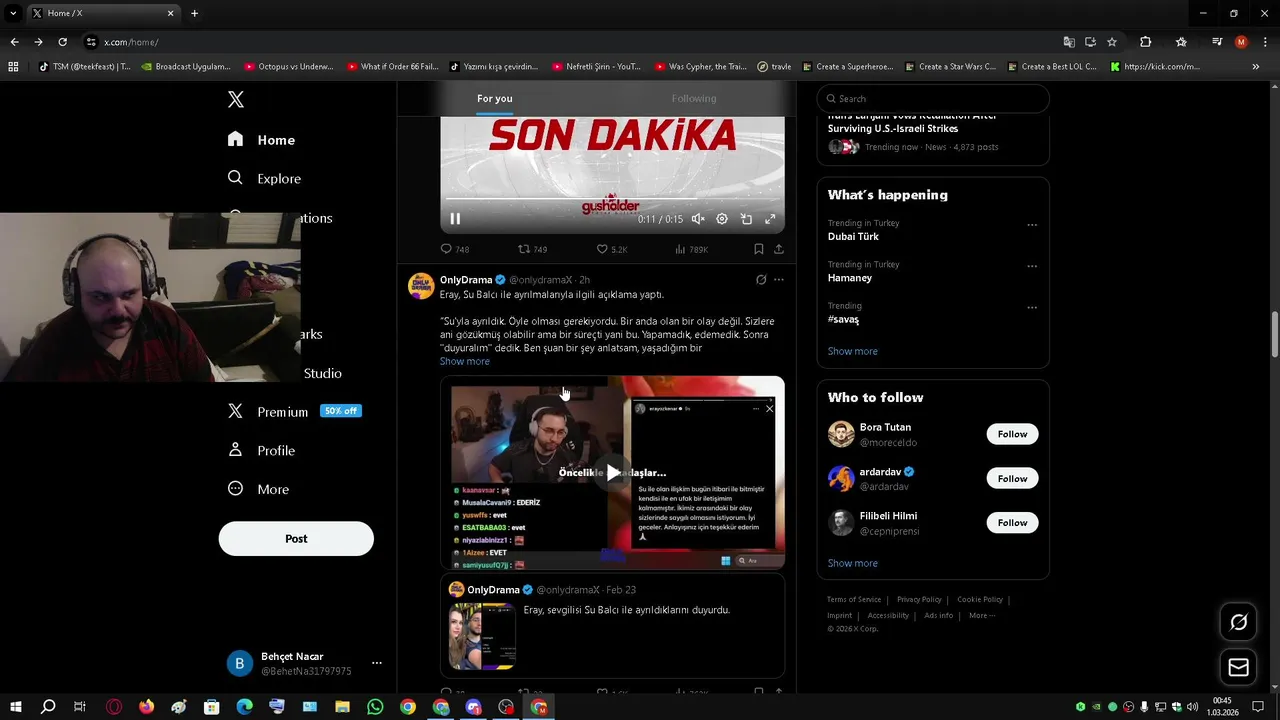
Task: Open Chrome profile avatar M
Action: [x=1241, y=42]
